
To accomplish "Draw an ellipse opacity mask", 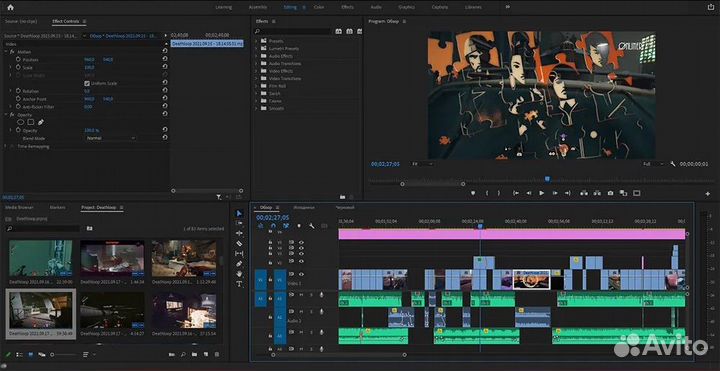I will 21,122.
